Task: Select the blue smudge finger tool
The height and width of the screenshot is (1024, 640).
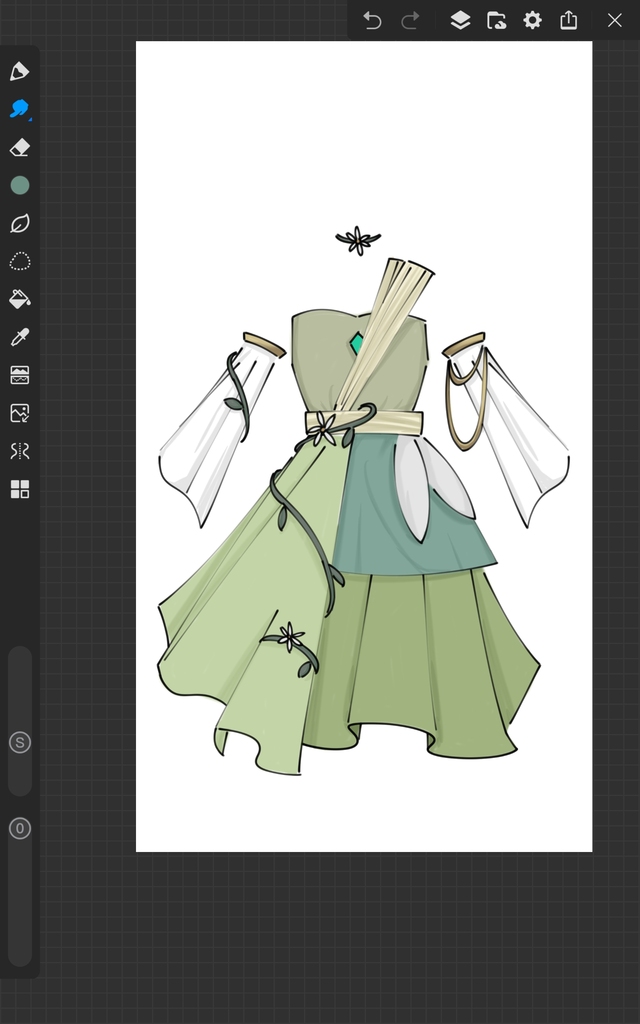Action: click(x=20, y=109)
